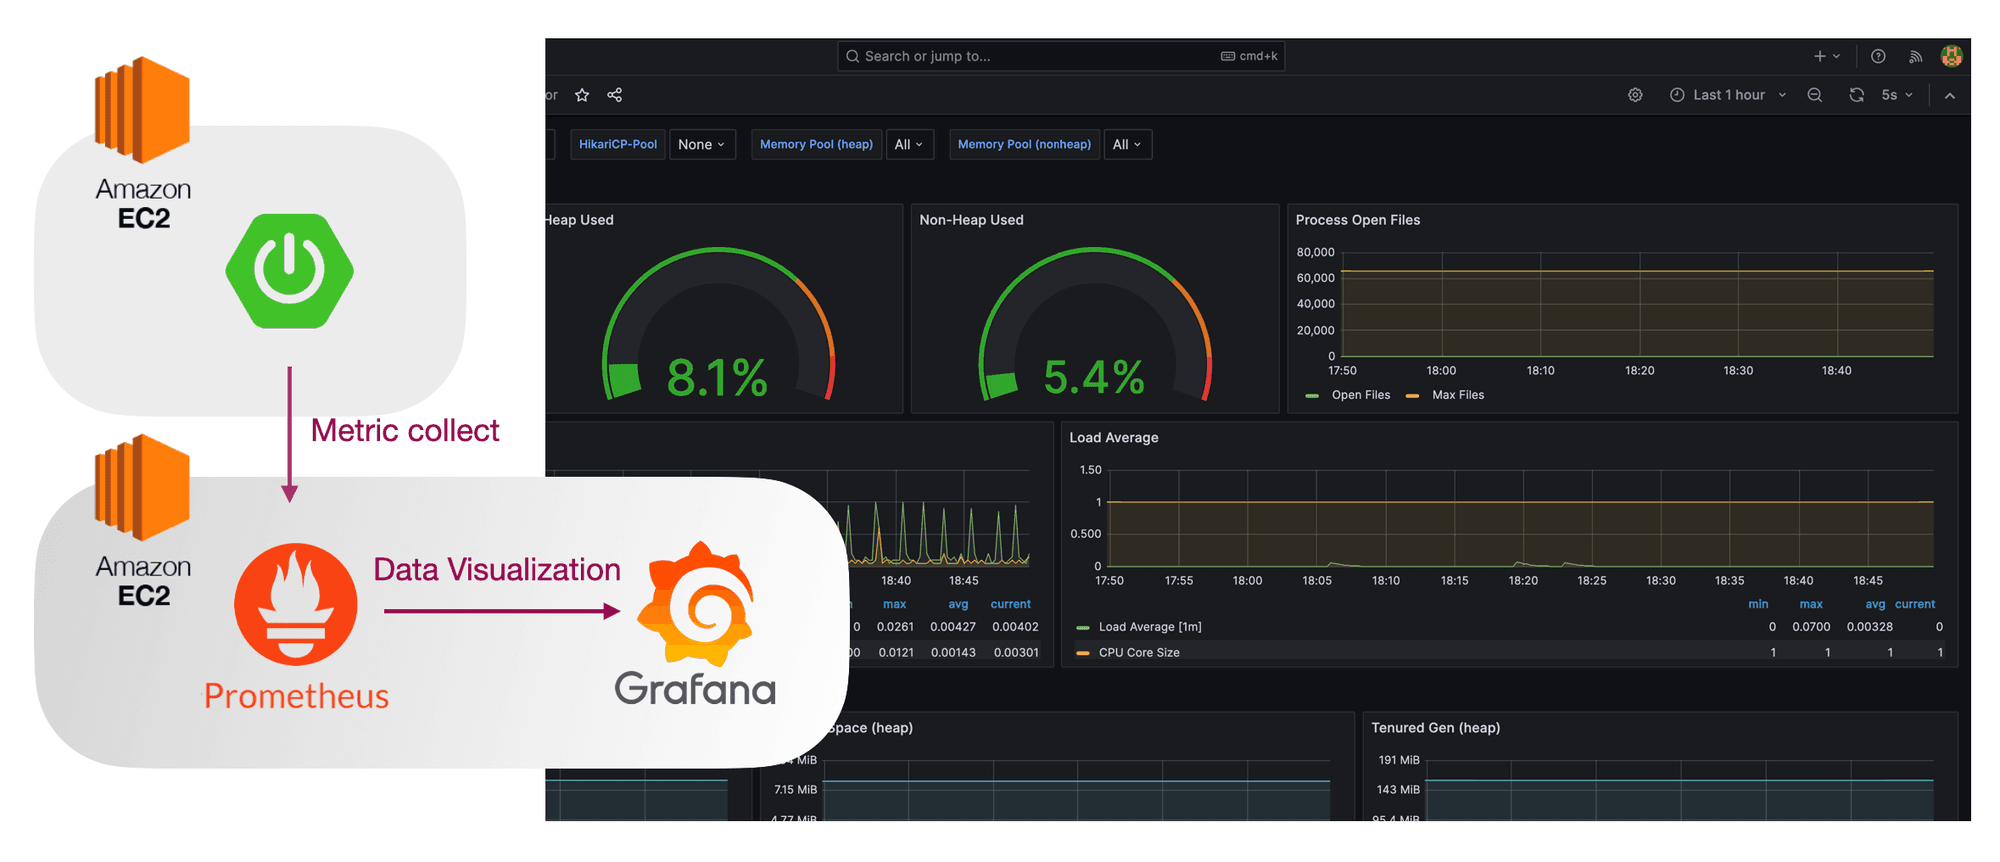Zoom out the time range with magnifier icon
Image resolution: width=2000 pixels, height=862 pixels.
pyautogui.click(x=1814, y=95)
